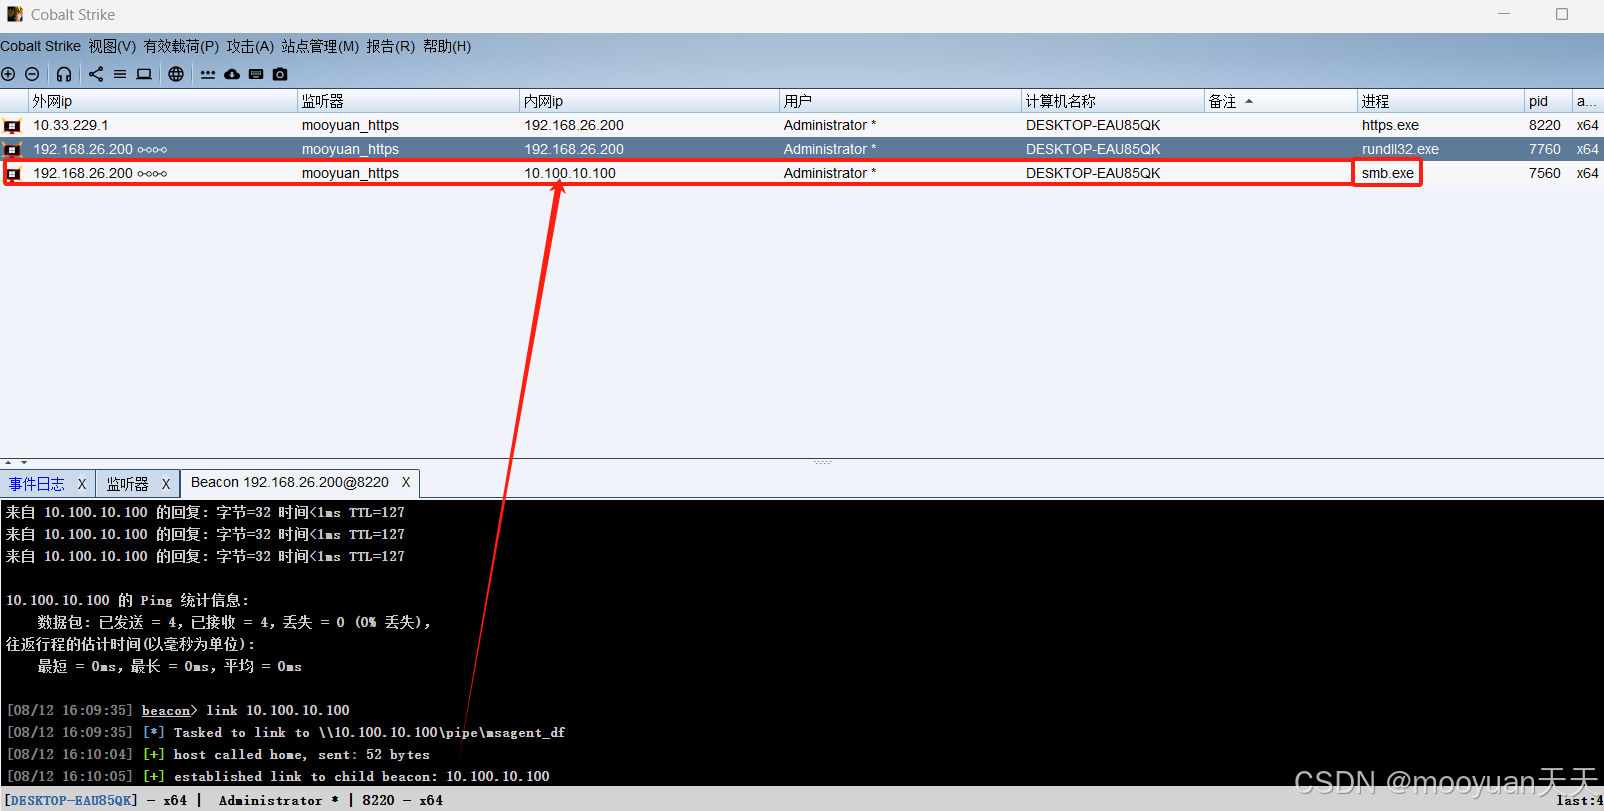
Task: Sort by the 外网ip column header
Action: tap(163, 101)
